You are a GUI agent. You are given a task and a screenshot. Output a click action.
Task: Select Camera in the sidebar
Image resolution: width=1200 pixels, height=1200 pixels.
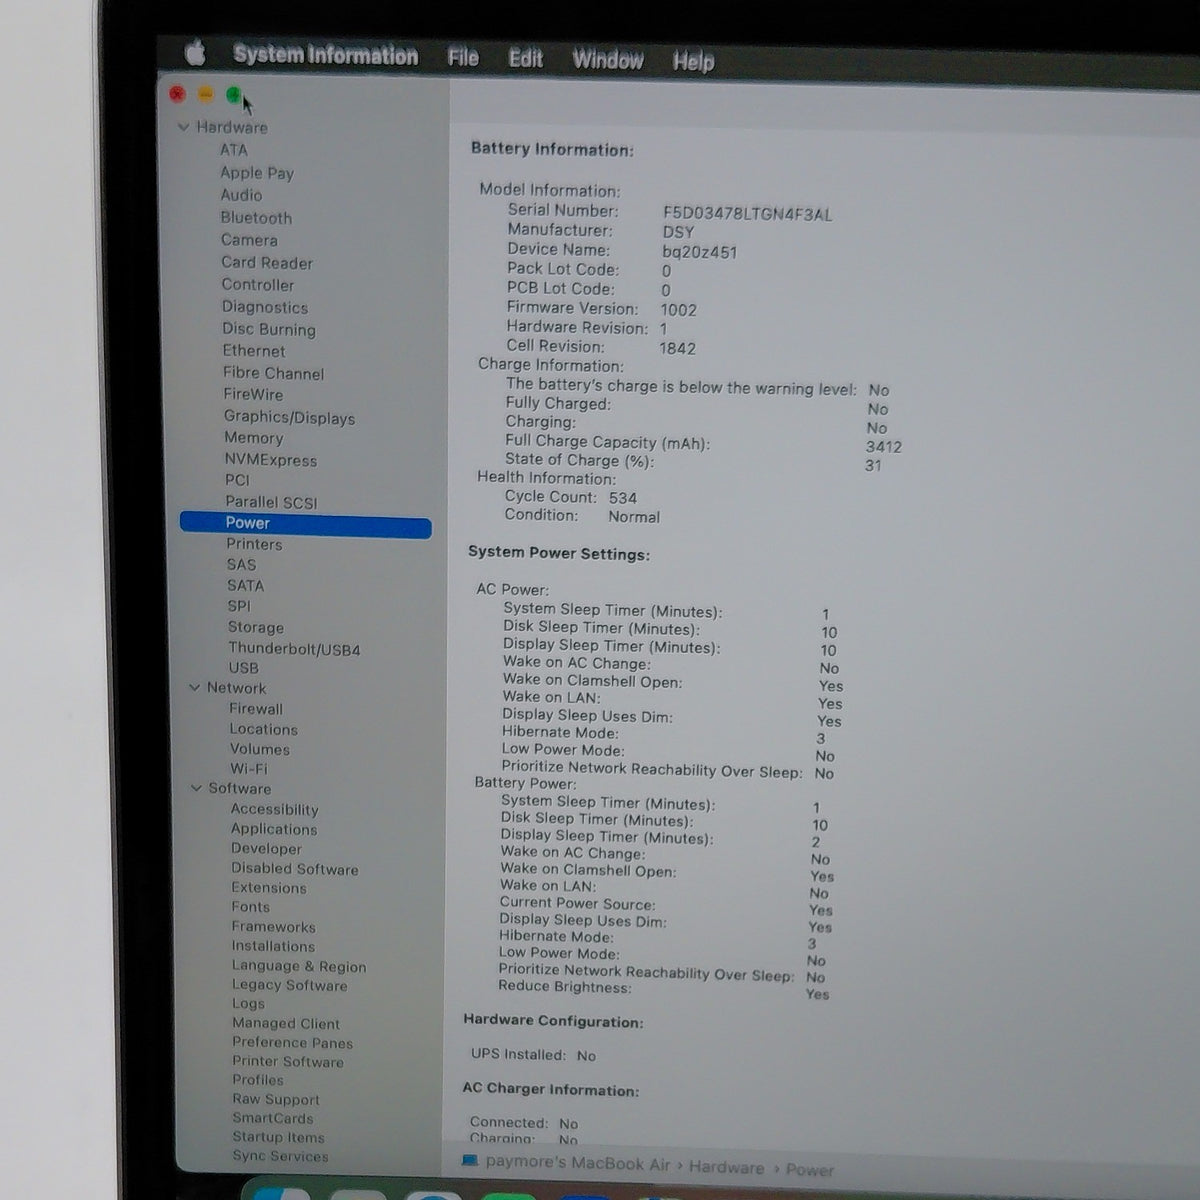[249, 240]
